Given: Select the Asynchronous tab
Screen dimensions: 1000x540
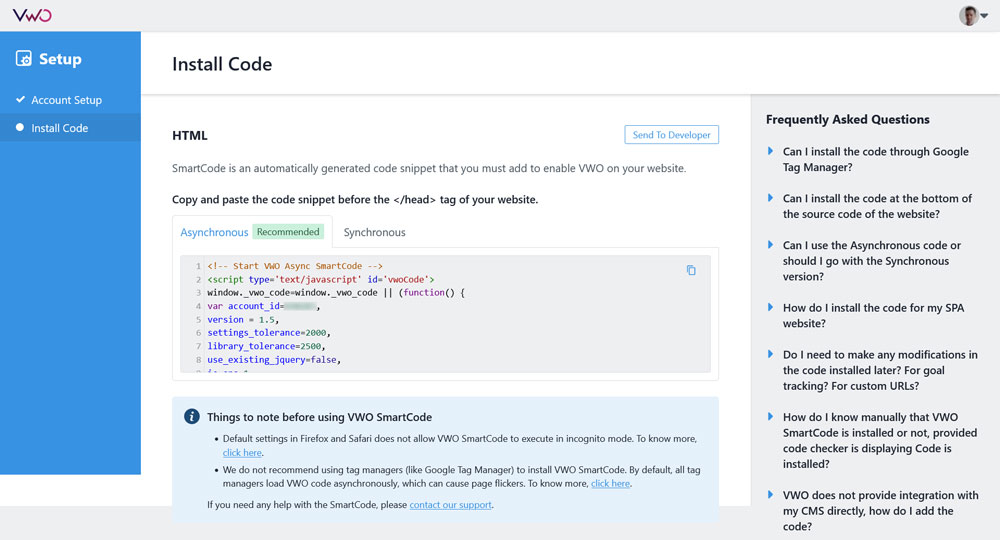Looking at the screenshot, I should pyautogui.click(x=214, y=232).
